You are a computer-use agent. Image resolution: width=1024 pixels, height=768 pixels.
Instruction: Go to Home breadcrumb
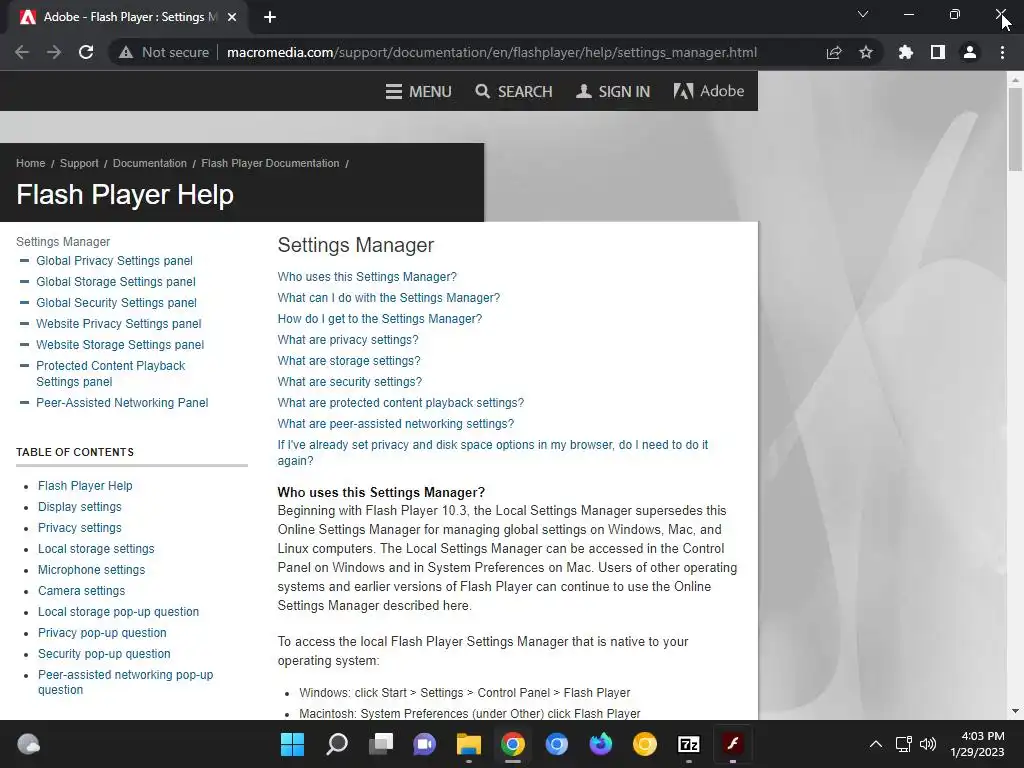[31, 163]
